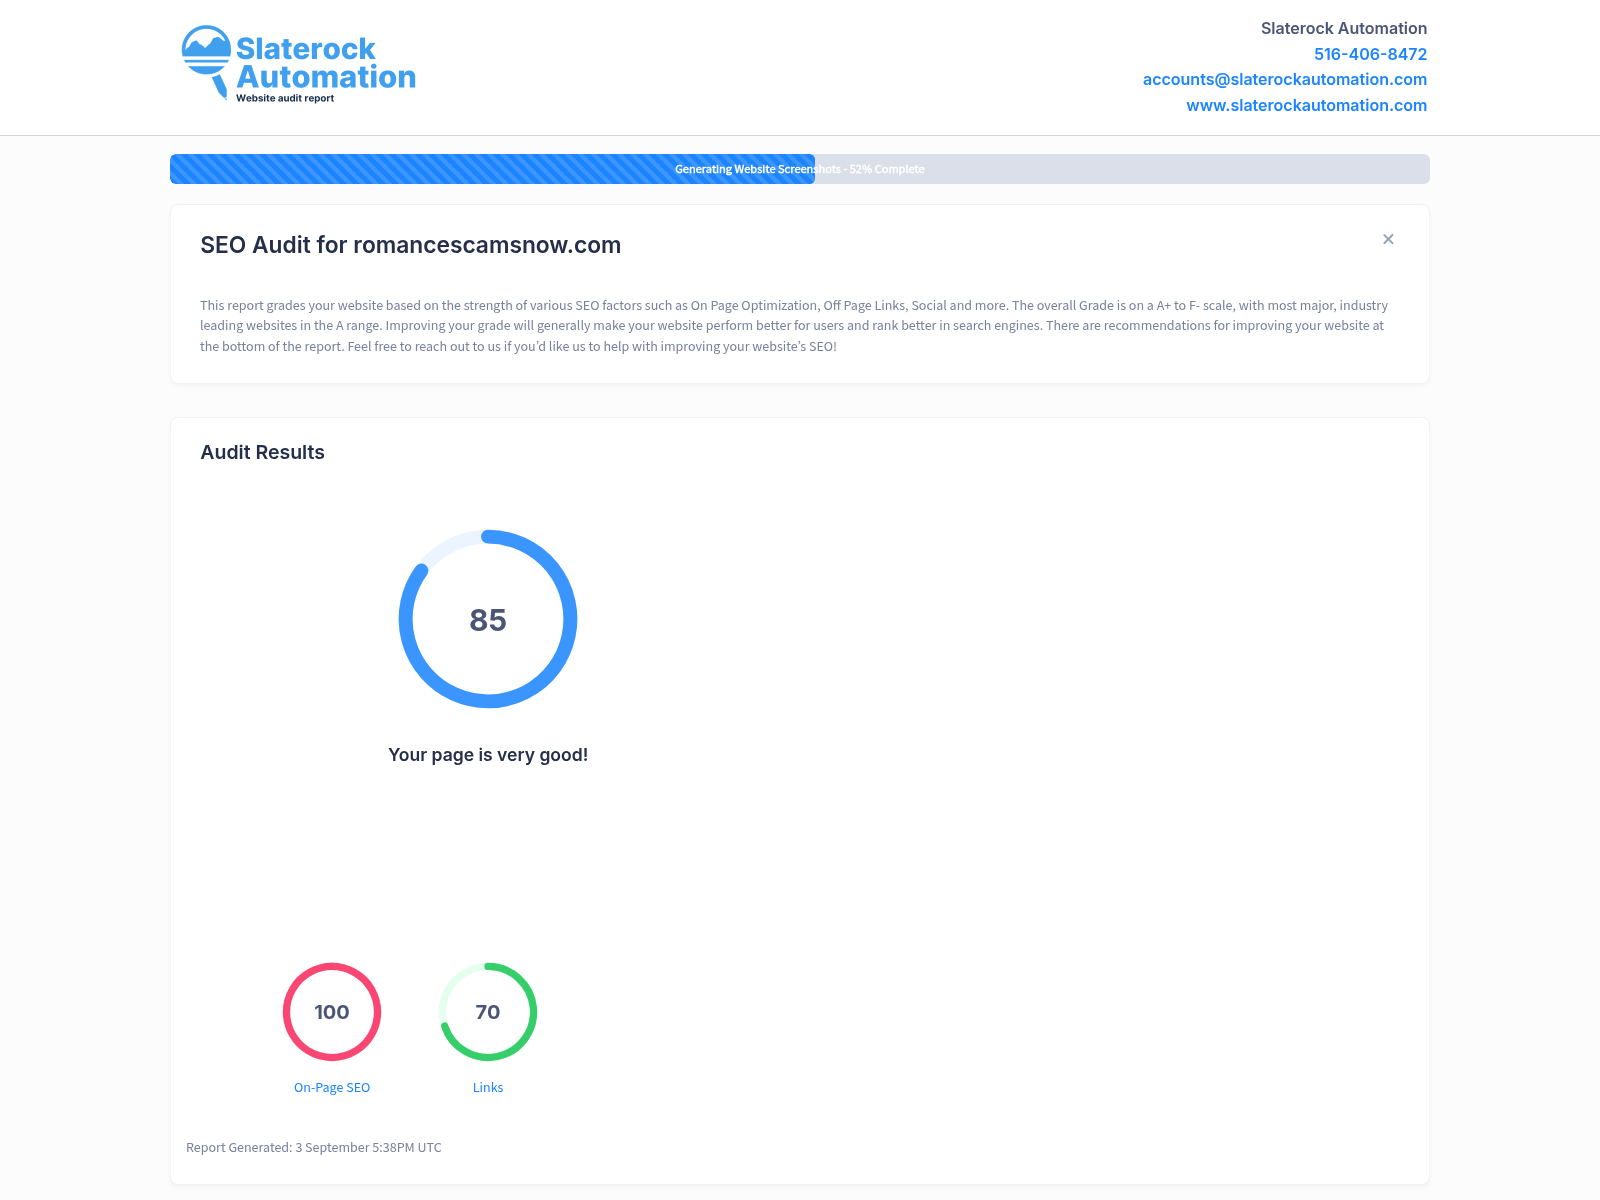Click the Links score gauge showing 70
Screen dimensions: 1600x1200
coord(488,1012)
